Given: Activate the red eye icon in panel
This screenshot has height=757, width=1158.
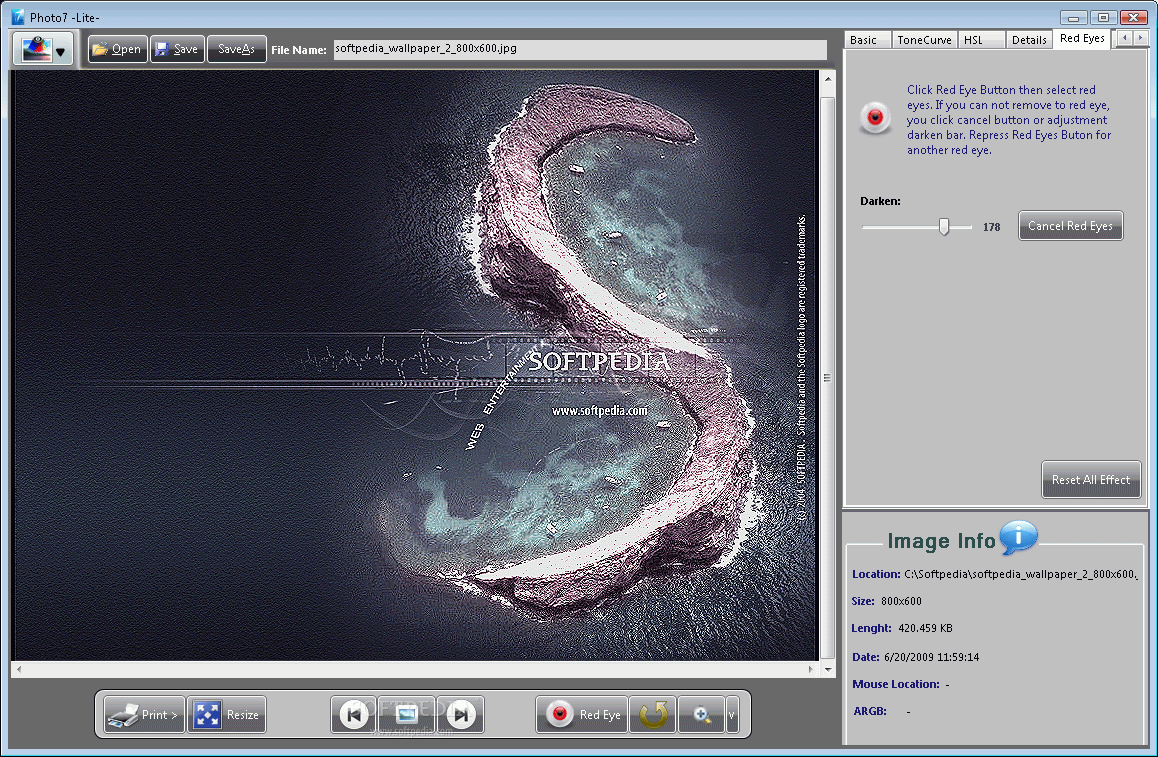Looking at the screenshot, I should (875, 117).
